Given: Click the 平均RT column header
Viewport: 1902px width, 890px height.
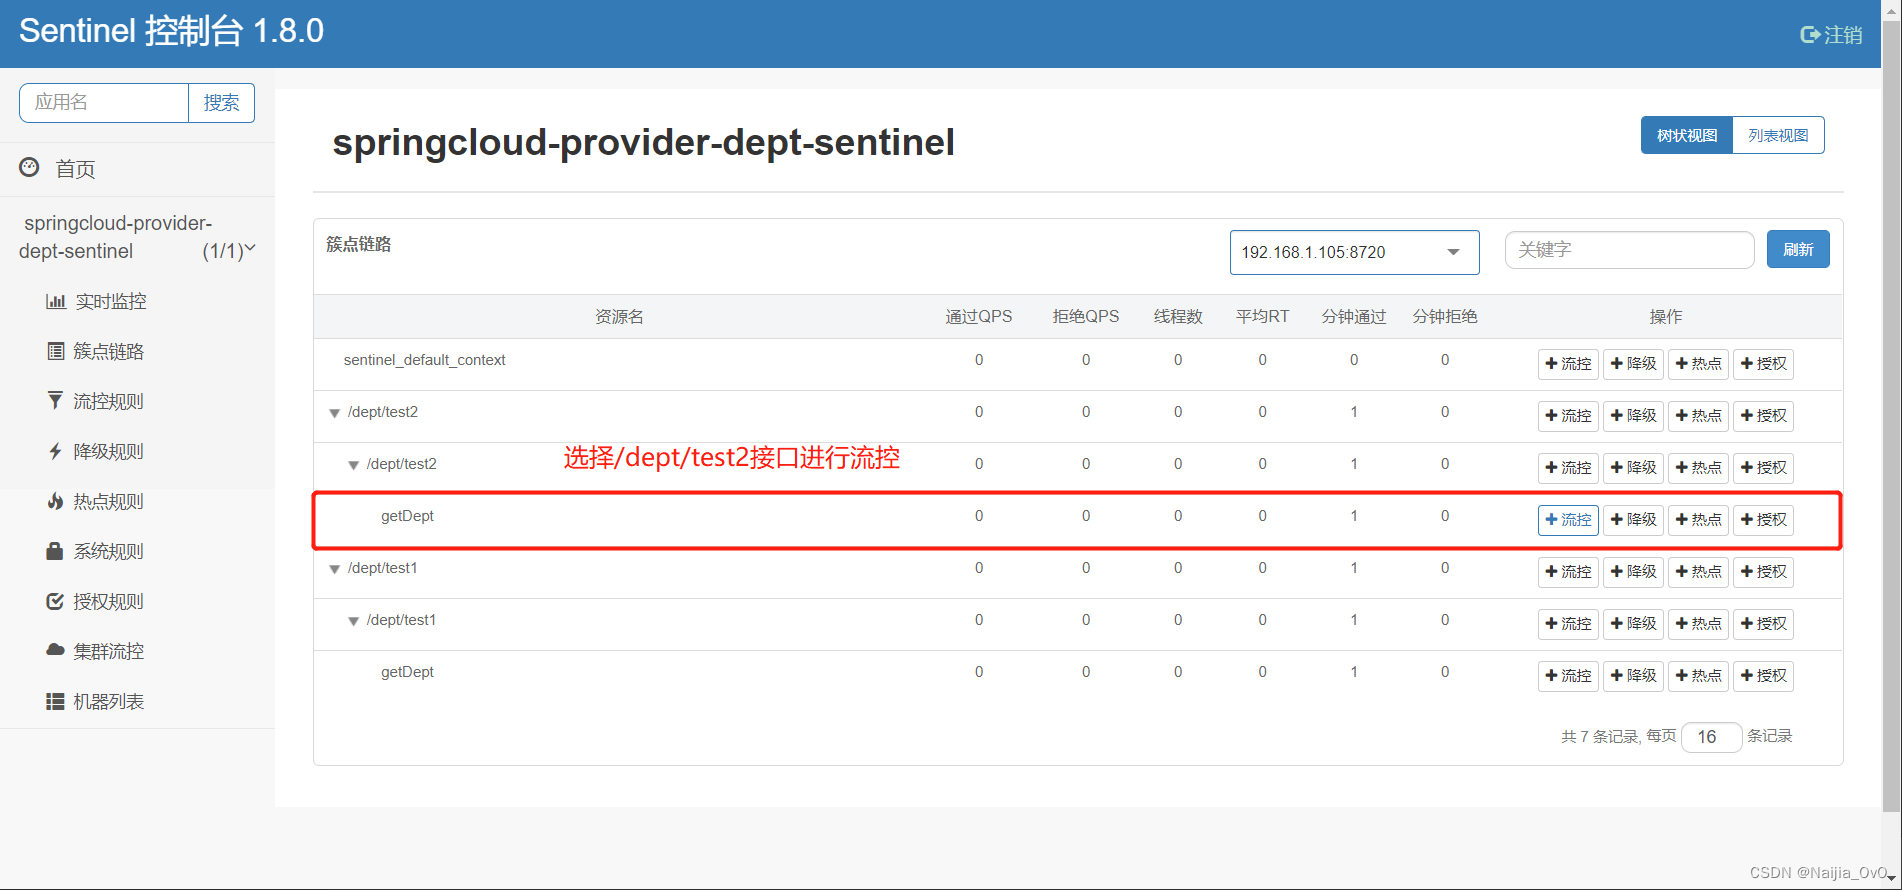Looking at the screenshot, I should tap(1262, 317).
